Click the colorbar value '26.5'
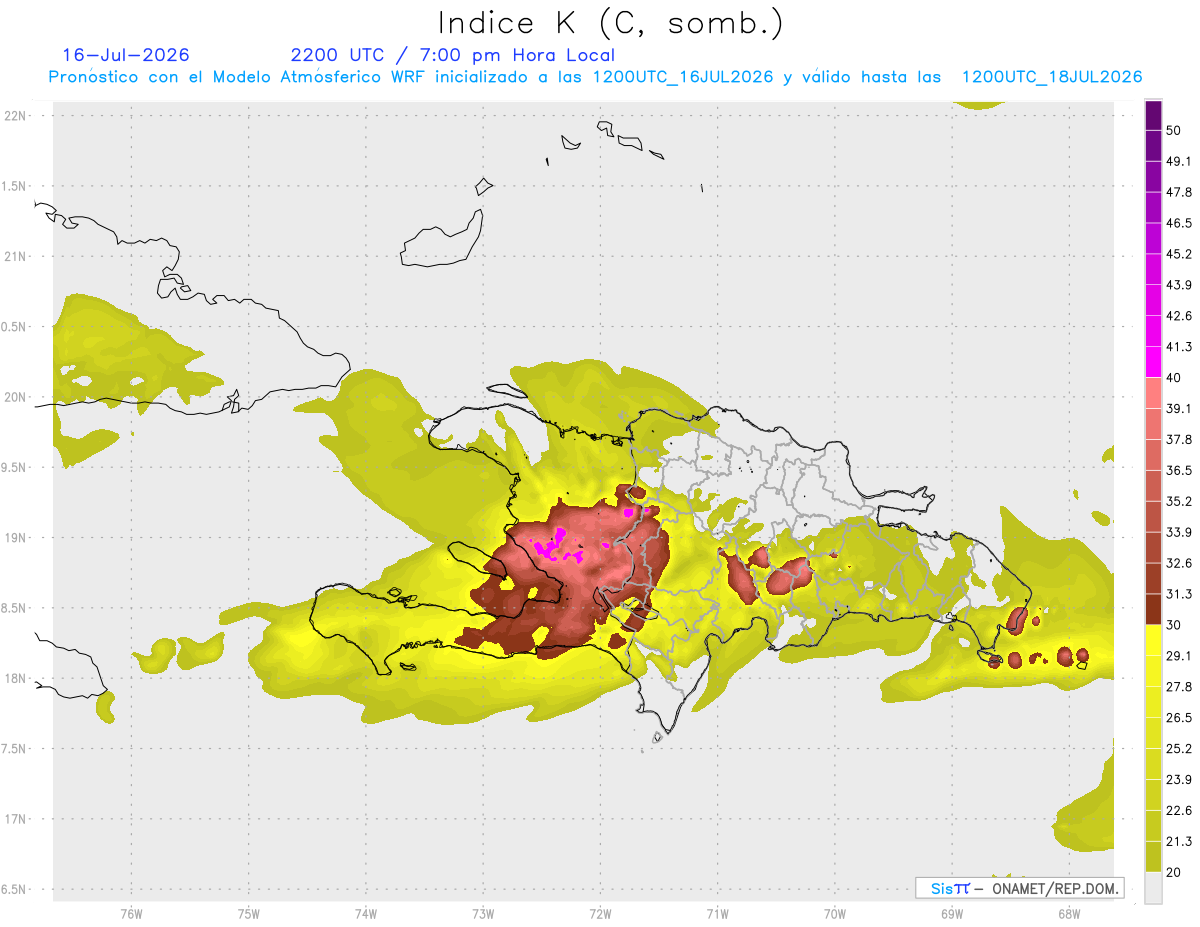Image resolution: width=1200 pixels, height=927 pixels. point(1179,718)
